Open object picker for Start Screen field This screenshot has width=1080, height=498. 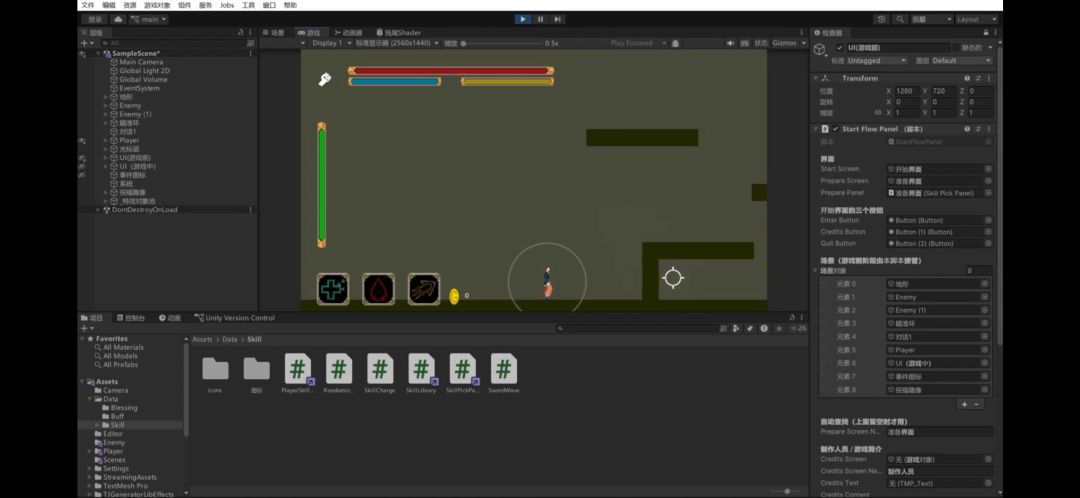coord(988,169)
